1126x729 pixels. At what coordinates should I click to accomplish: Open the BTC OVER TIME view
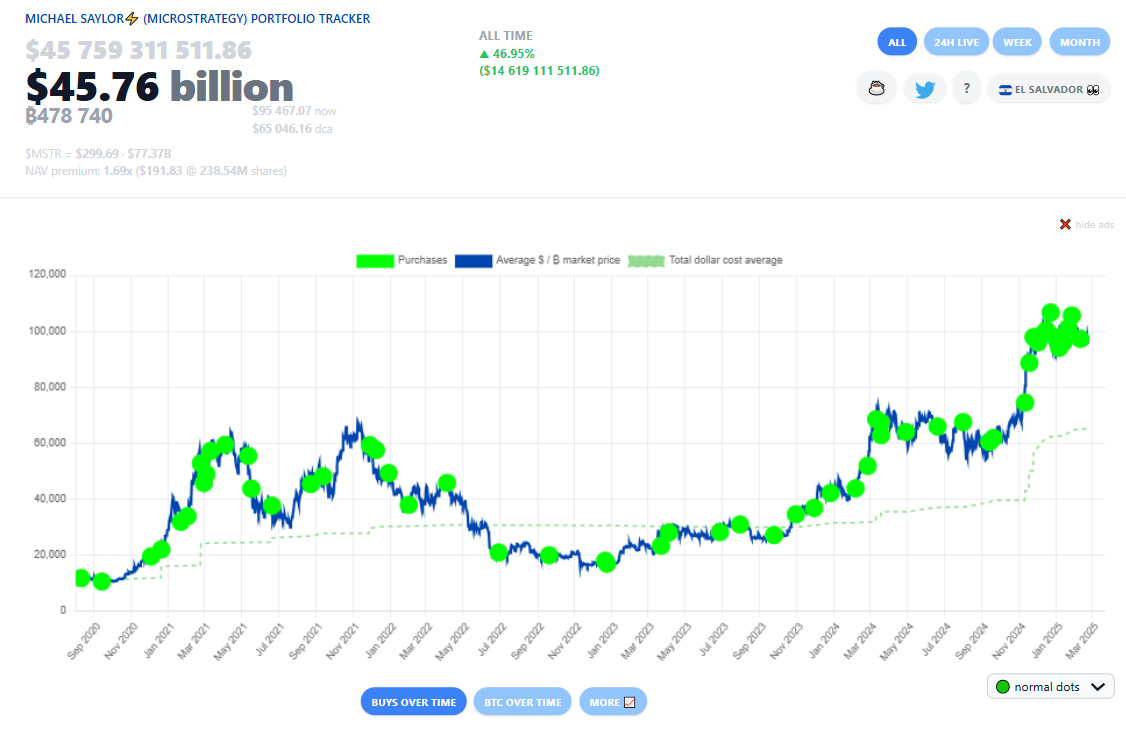click(x=522, y=701)
